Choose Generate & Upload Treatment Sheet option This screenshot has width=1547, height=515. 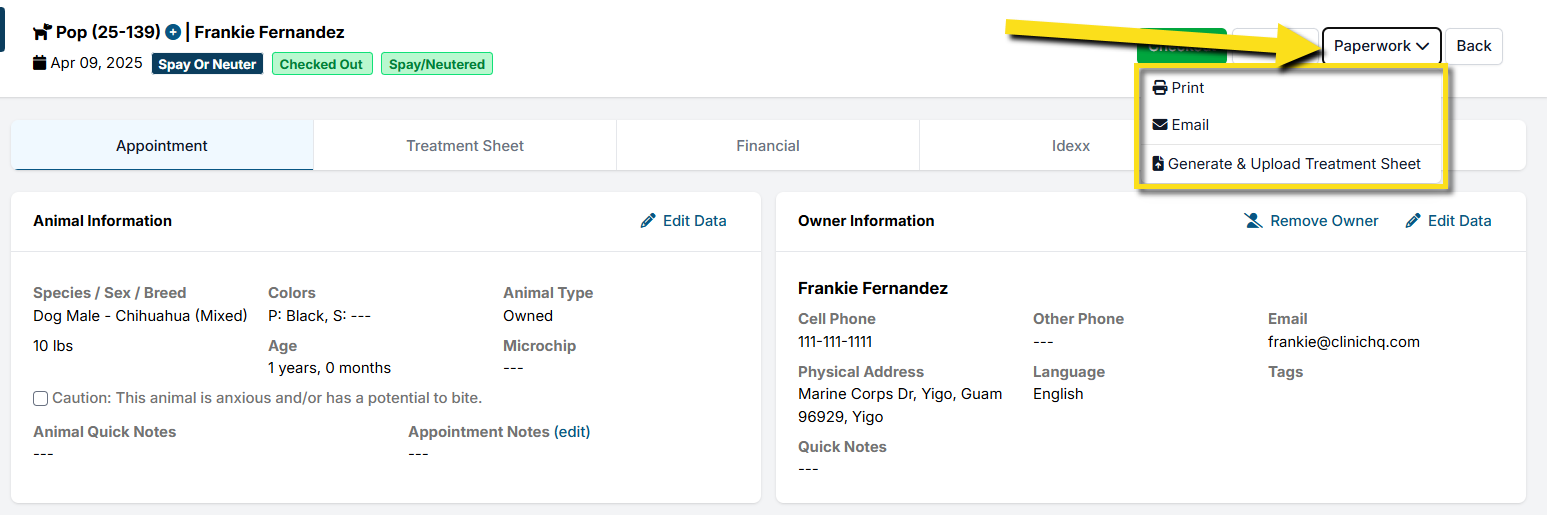pos(1294,164)
